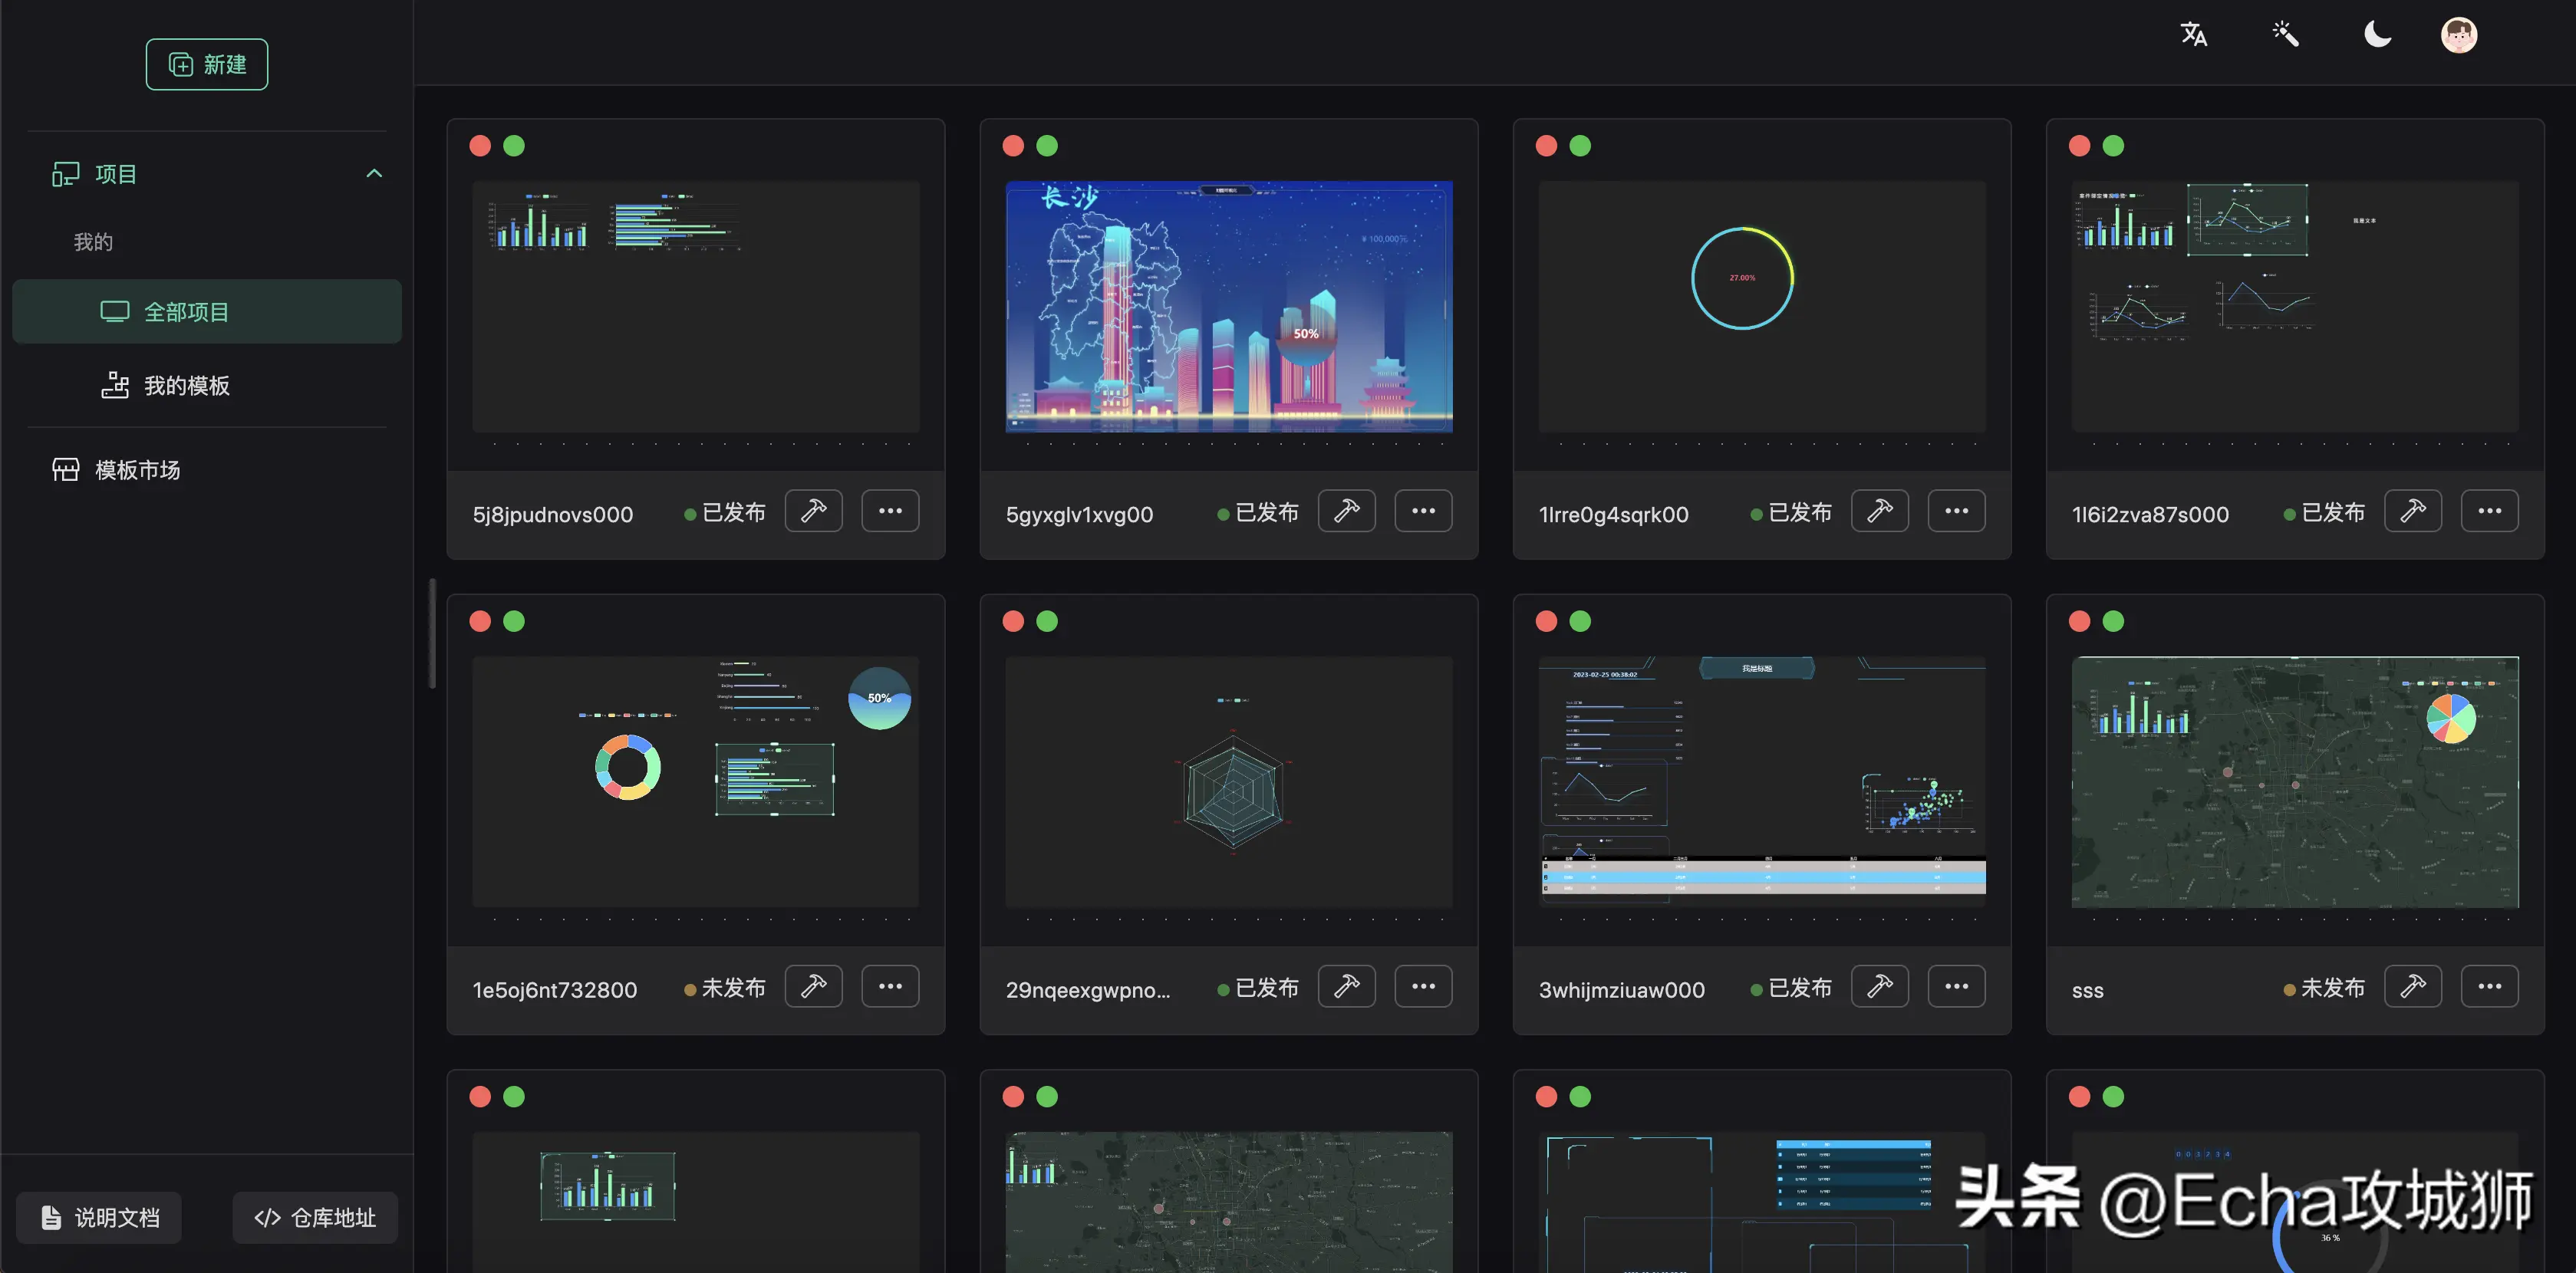Screen dimensions: 2576x1273
Task: Click 已发布 status on 5gyxglv1xvg00
Action: (x=1258, y=512)
